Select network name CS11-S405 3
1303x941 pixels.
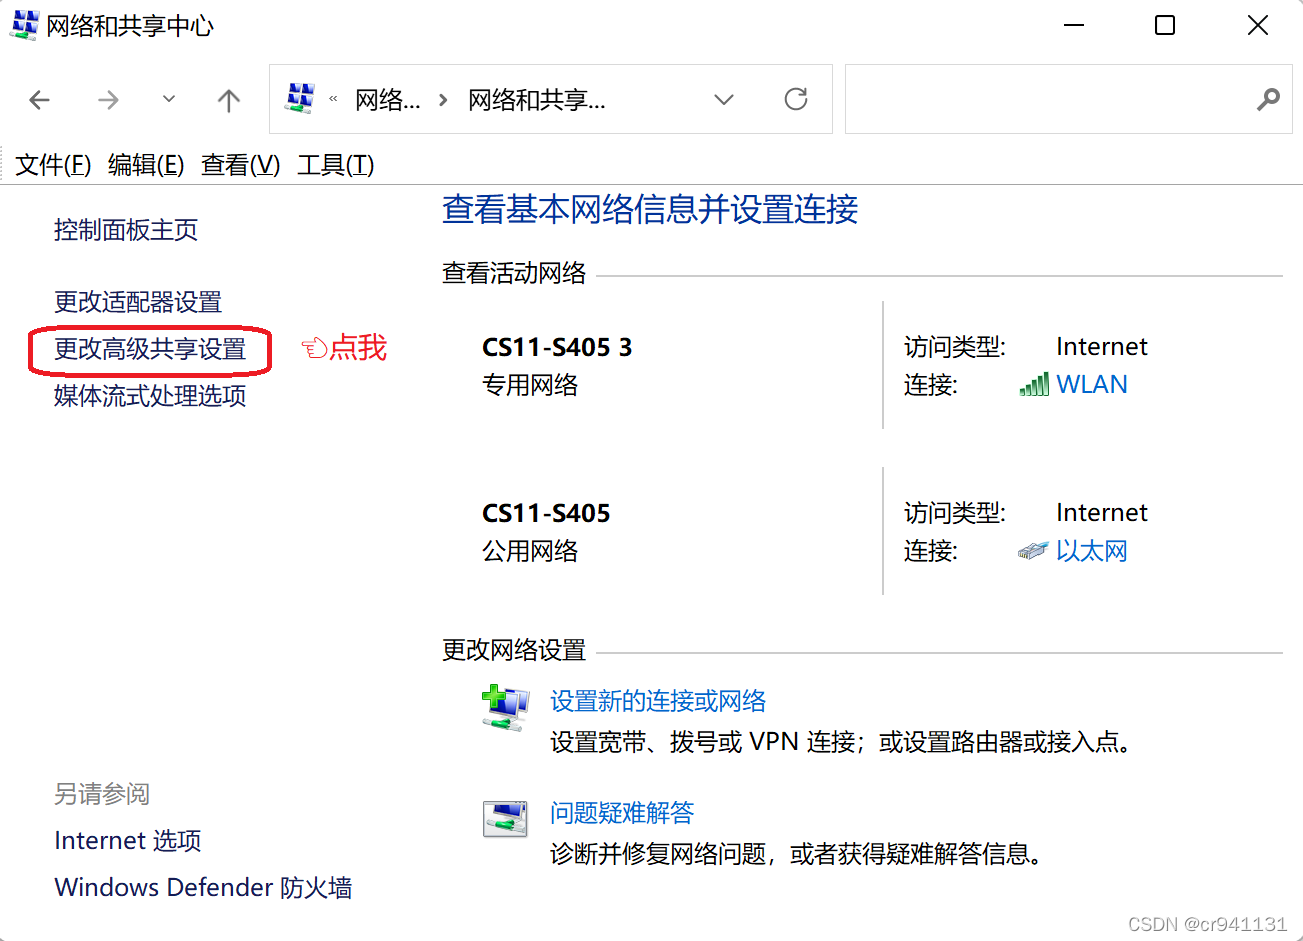[557, 347]
